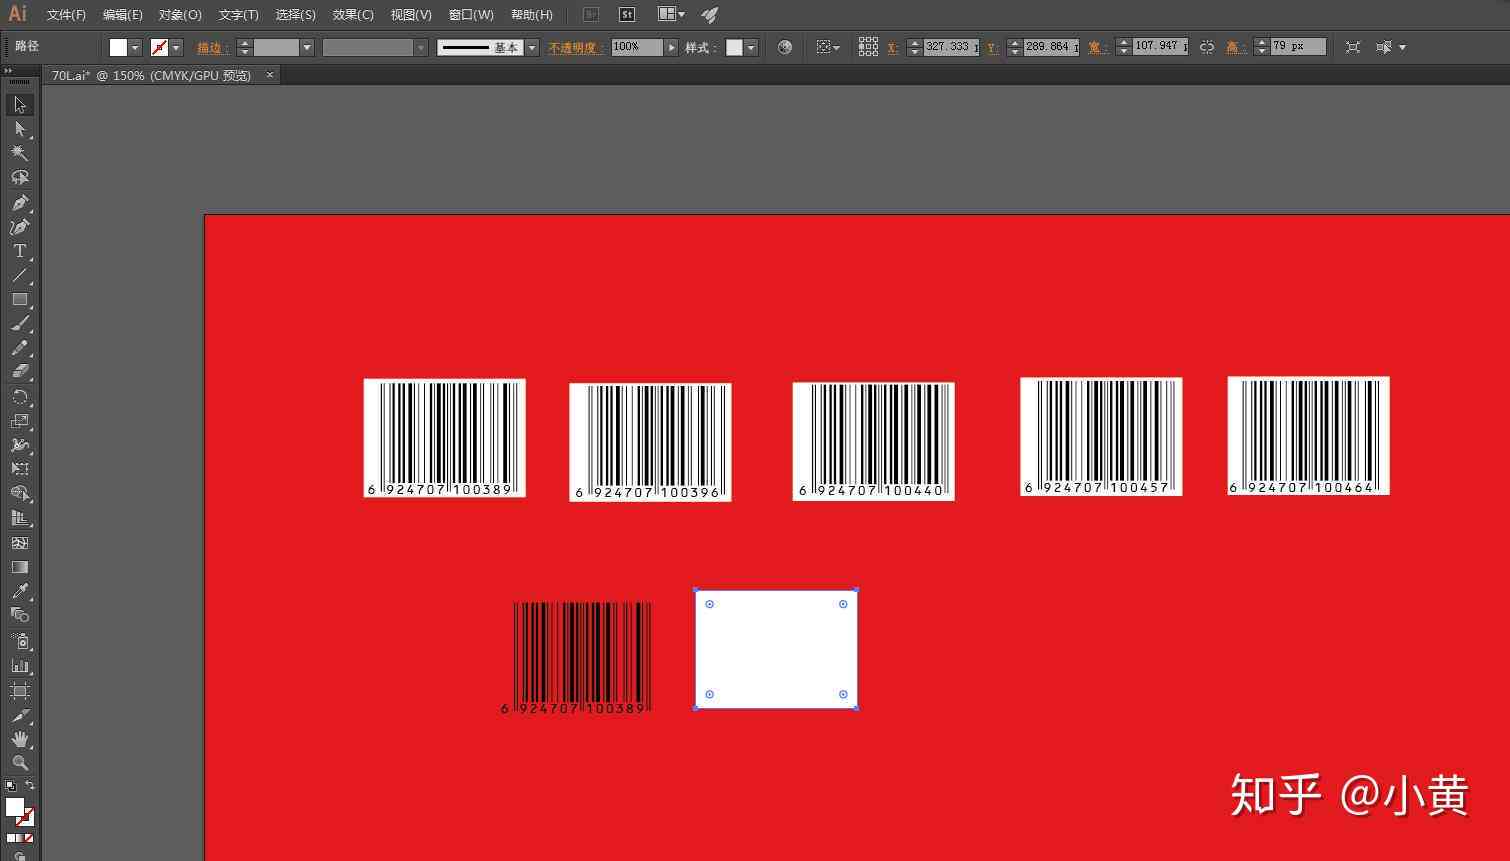Viewport: 1510px width, 861px height.
Task: Open the arrange documents layout dropdown
Action: [x=671, y=15]
